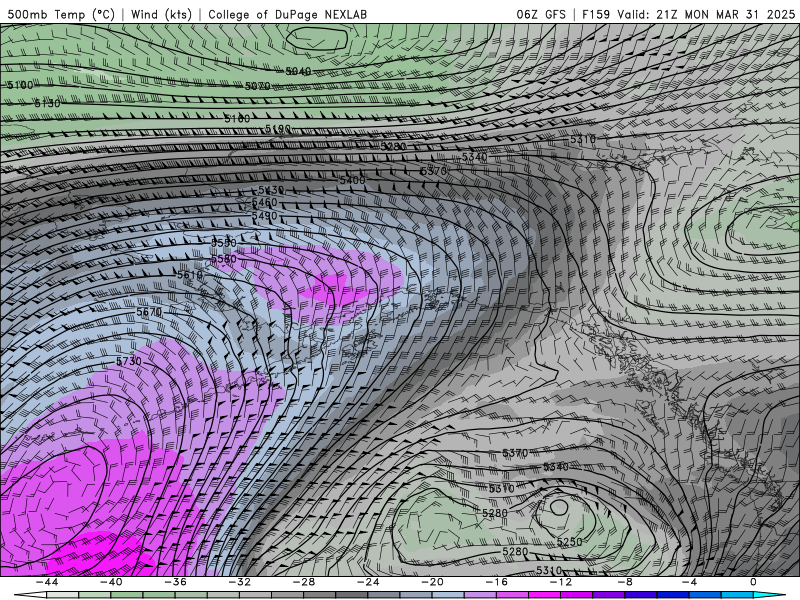Click the "500mb Temp (°C)" title text
This screenshot has width=800, height=600.
pos(61,14)
